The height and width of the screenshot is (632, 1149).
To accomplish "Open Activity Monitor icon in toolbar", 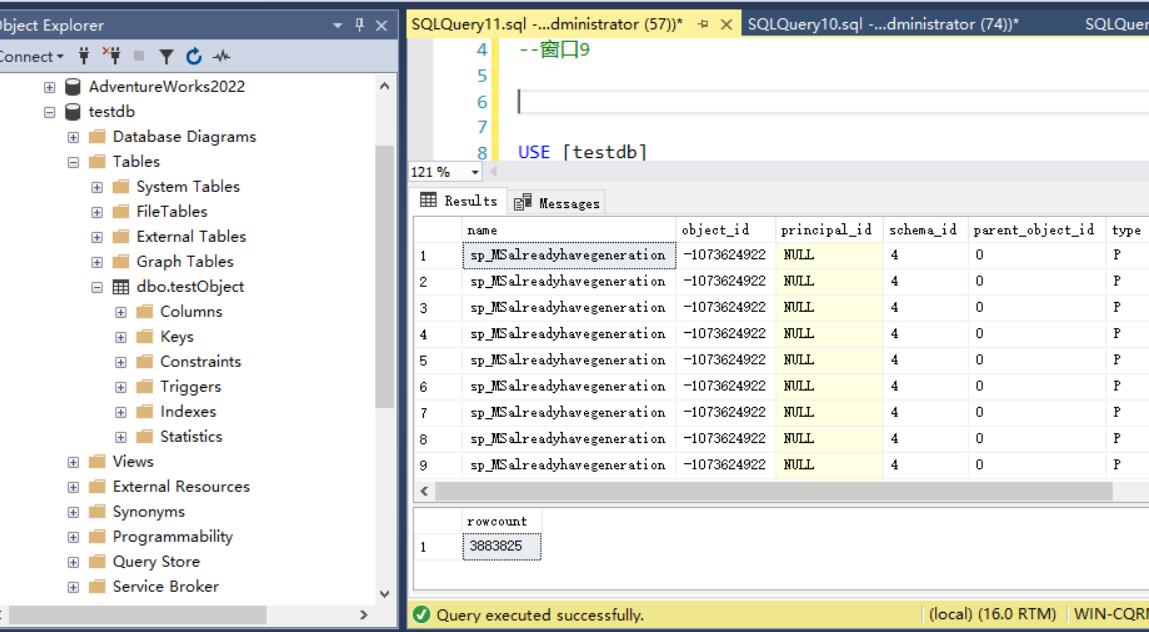I will tap(221, 56).
